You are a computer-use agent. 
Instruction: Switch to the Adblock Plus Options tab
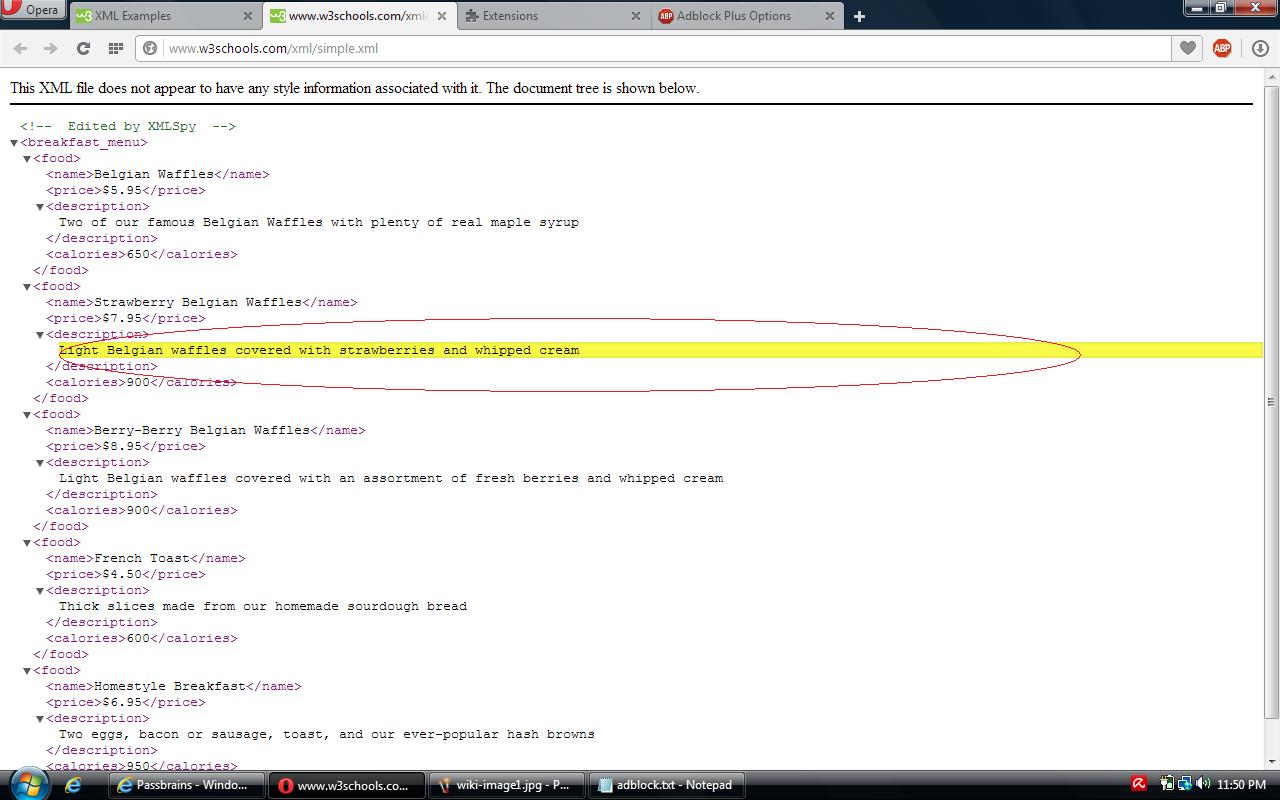[x=747, y=16]
